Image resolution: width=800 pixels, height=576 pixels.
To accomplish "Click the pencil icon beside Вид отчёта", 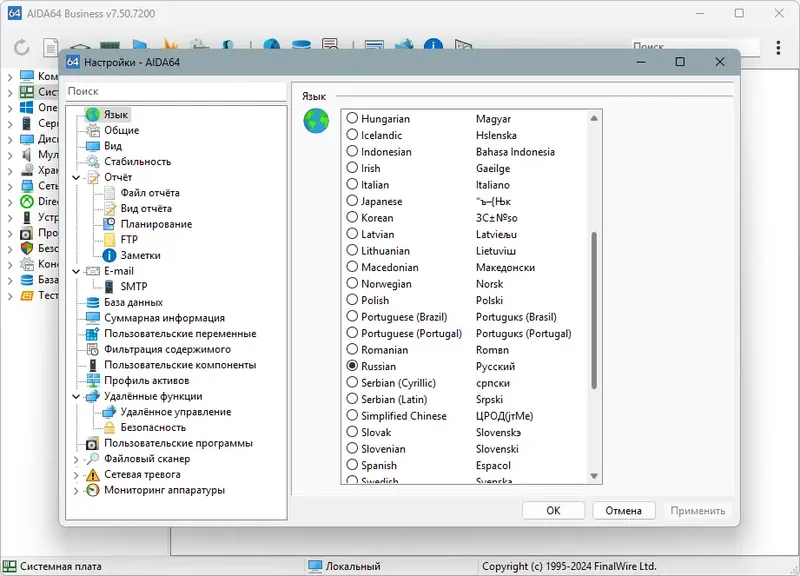I will pos(109,208).
